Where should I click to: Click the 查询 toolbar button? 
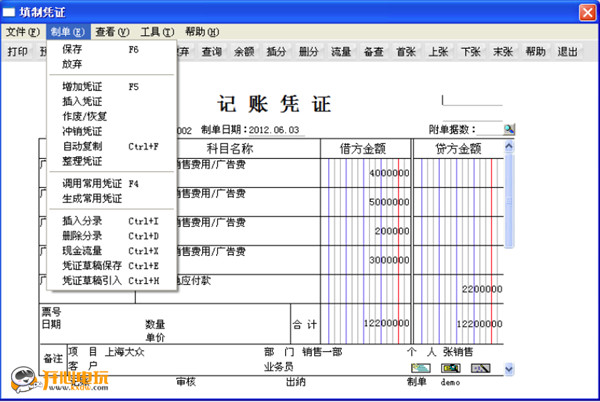point(212,52)
